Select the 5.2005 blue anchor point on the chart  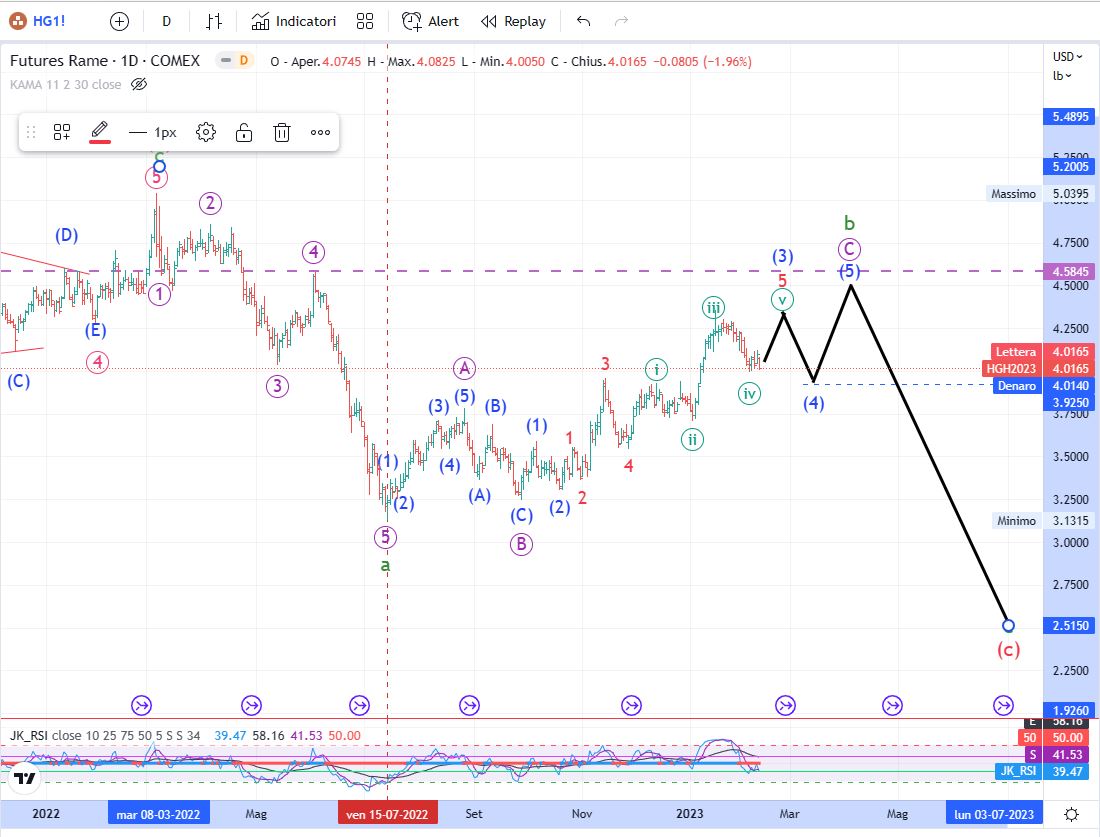coord(159,166)
